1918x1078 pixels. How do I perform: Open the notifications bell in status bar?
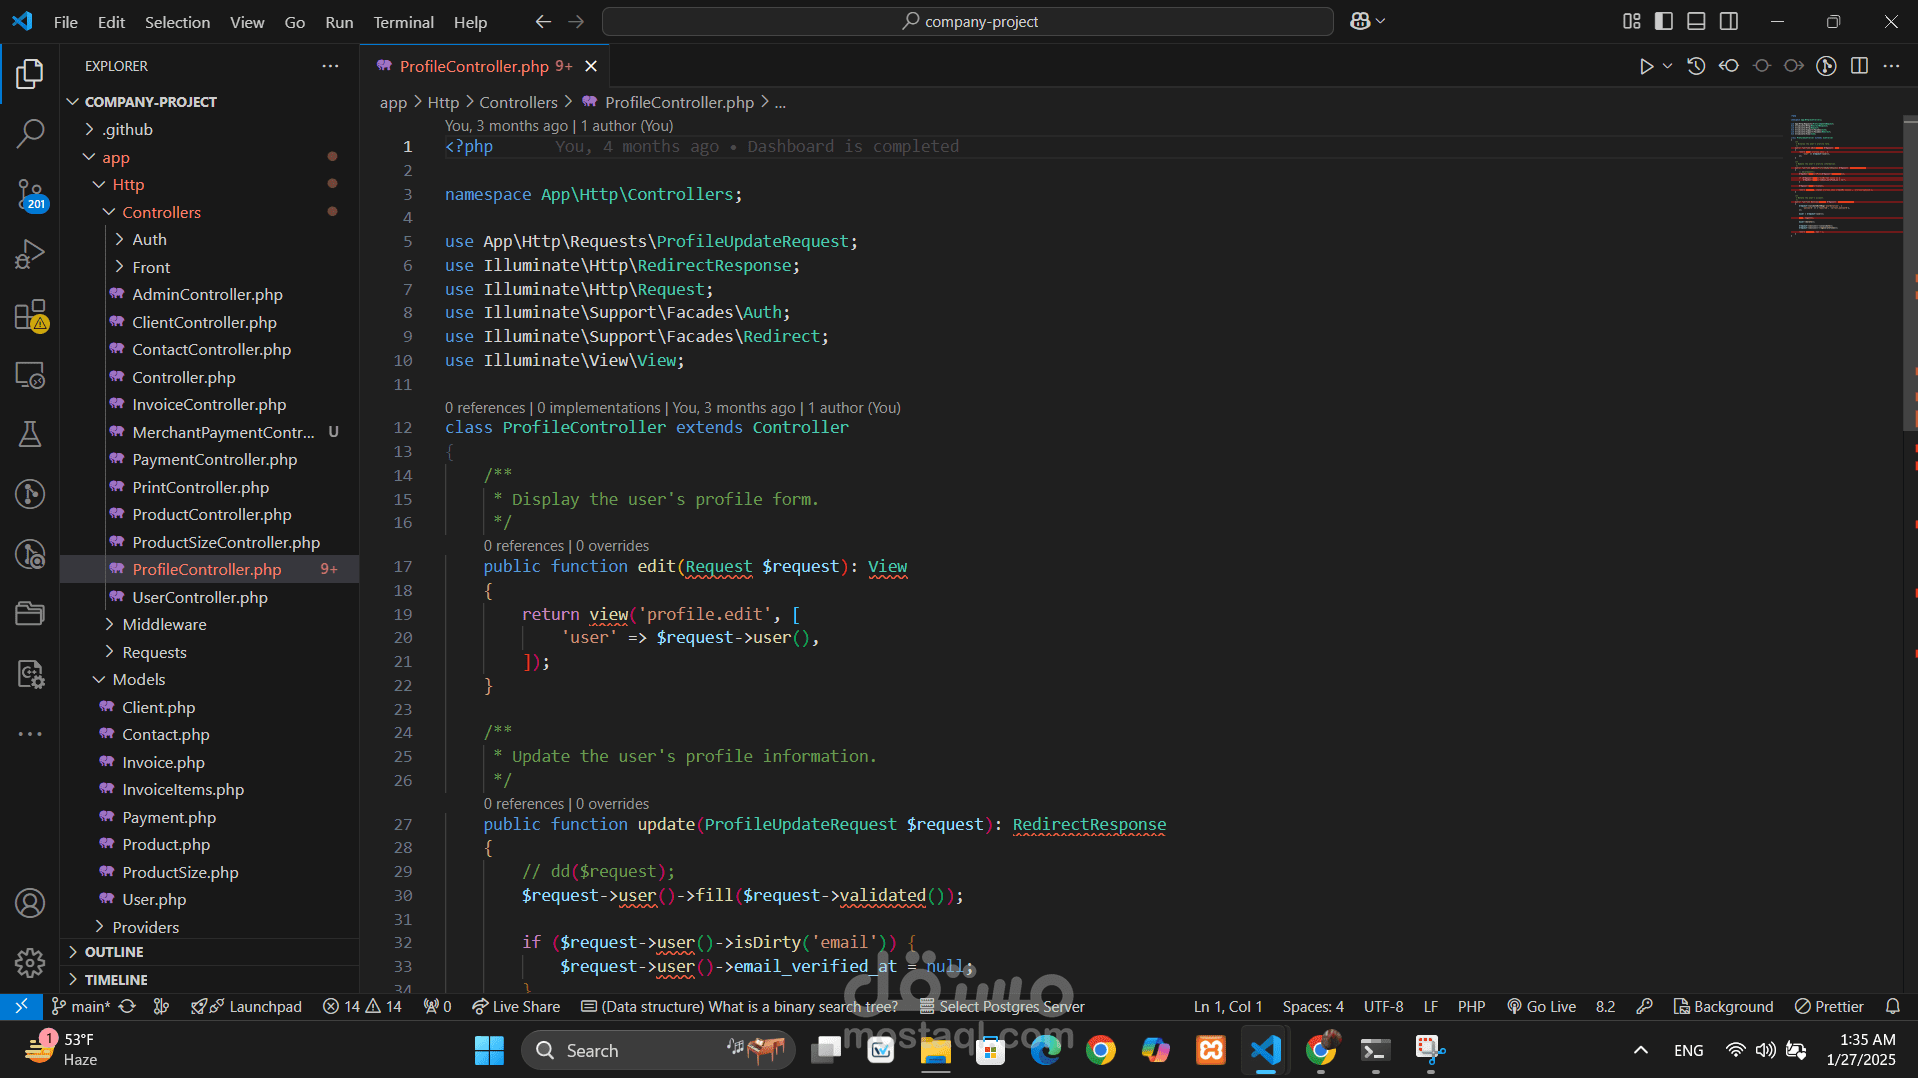tap(1892, 1006)
